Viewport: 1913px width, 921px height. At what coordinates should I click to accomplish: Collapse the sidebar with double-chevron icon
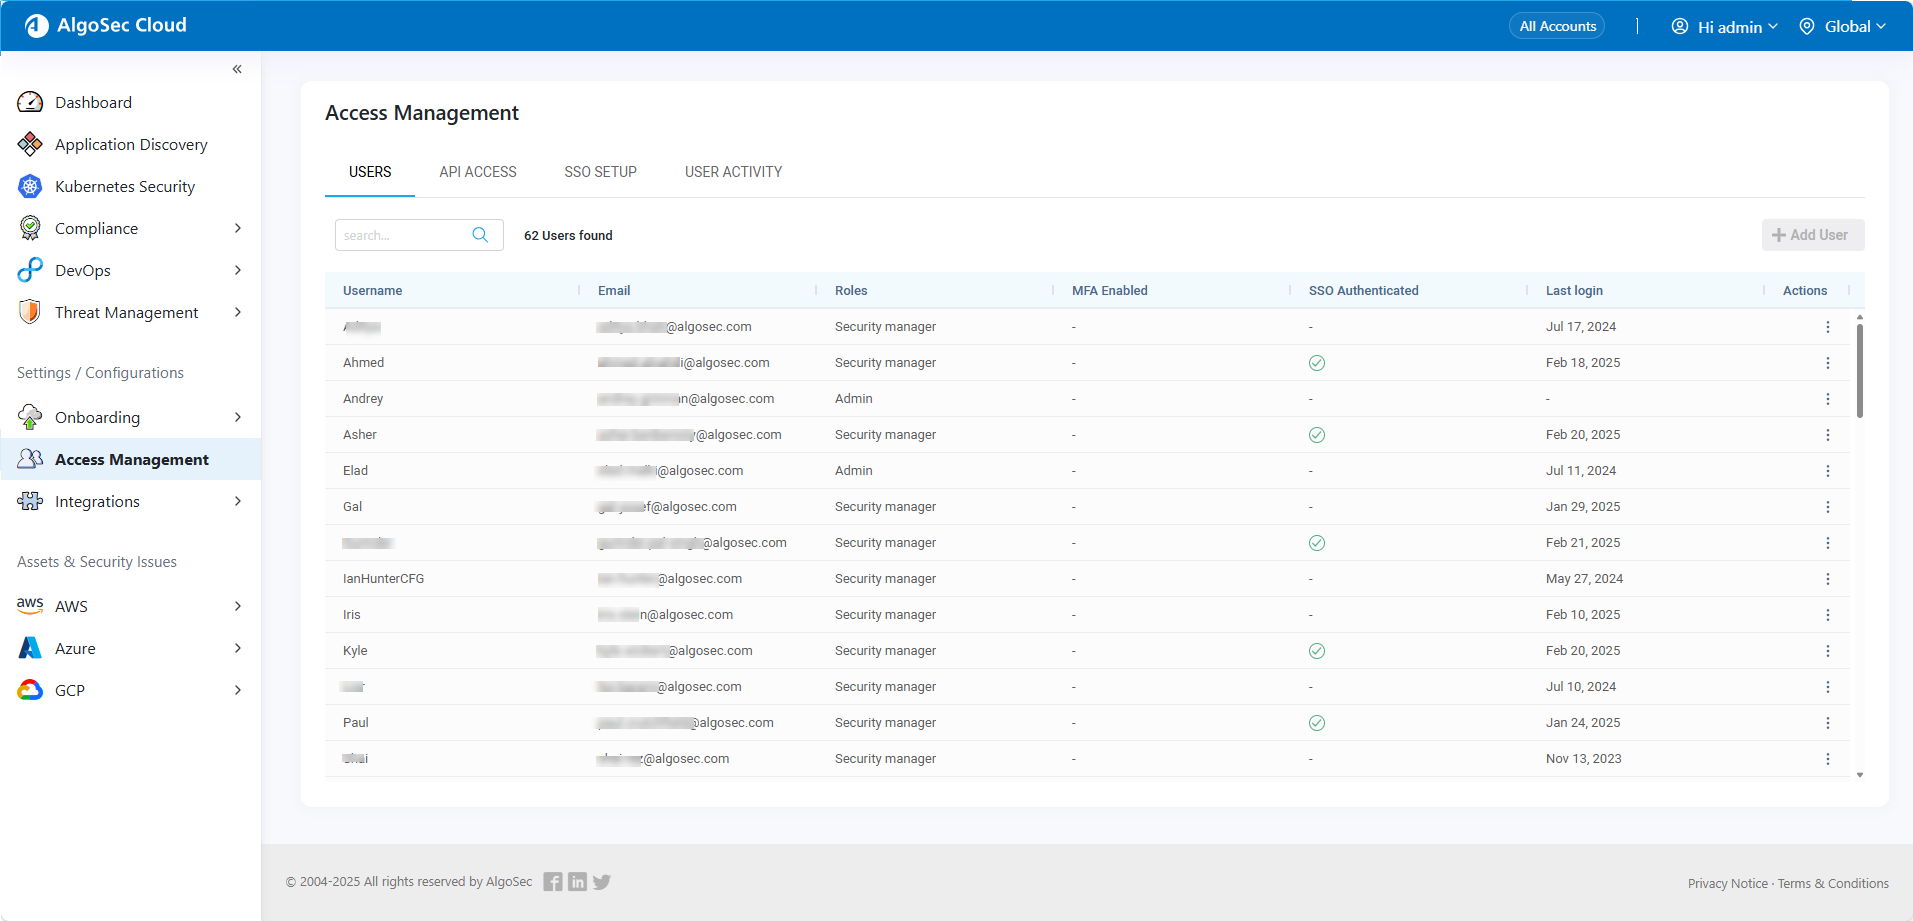237,69
